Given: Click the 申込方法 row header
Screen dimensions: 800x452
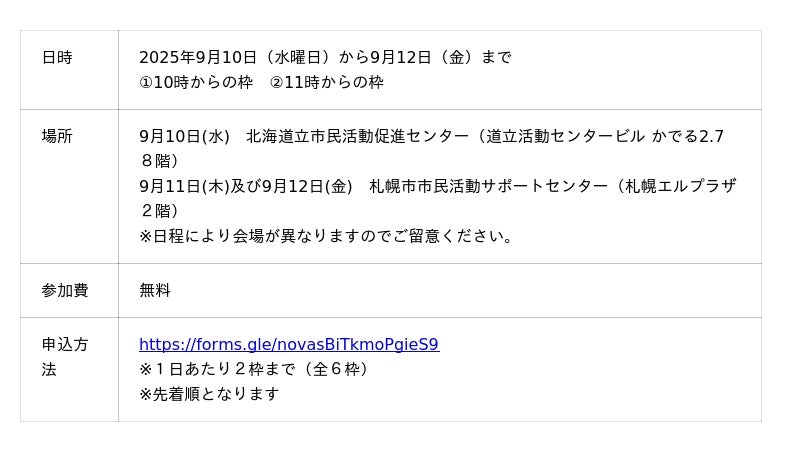Looking at the screenshot, I should point(65,357).
